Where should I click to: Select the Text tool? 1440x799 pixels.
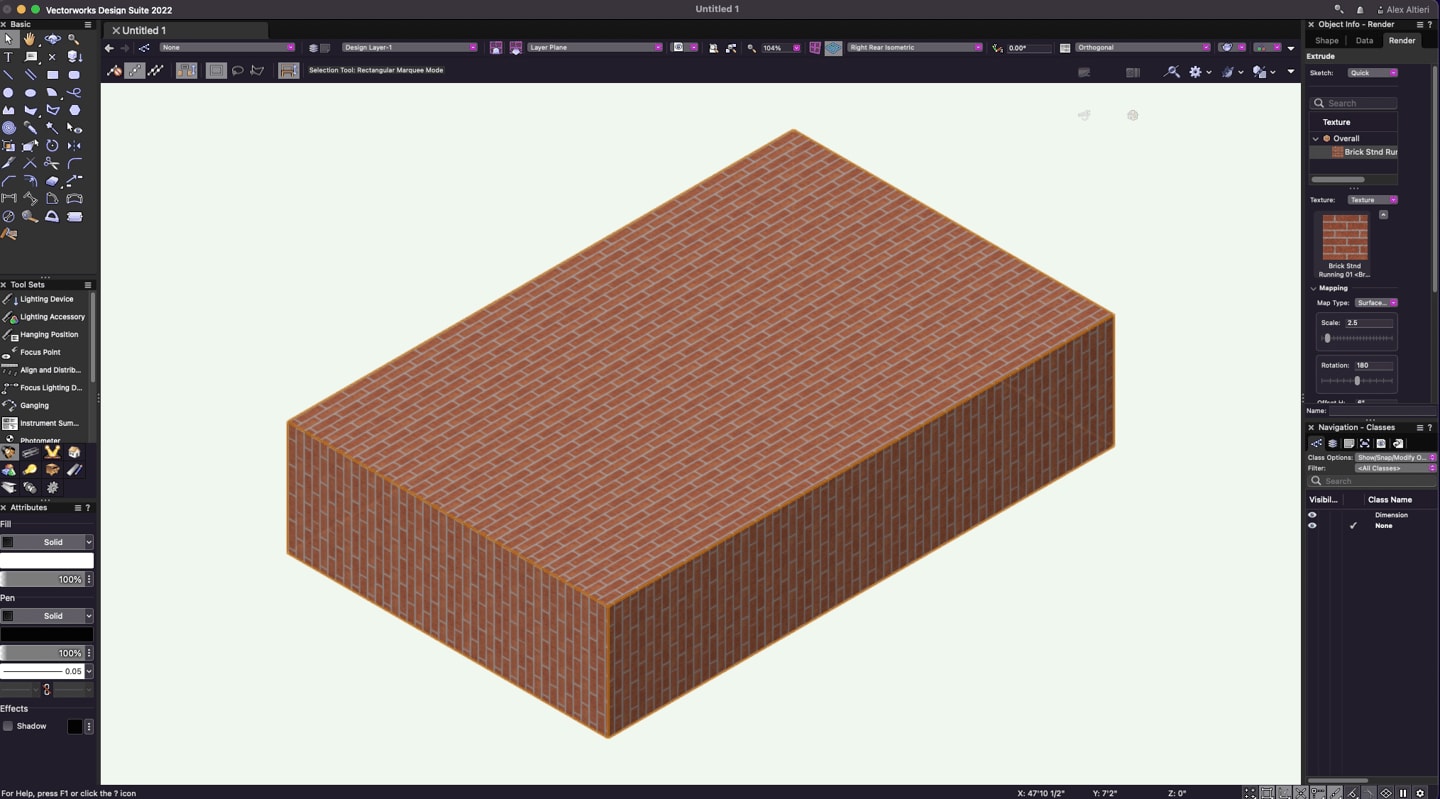[x=8, y=57]
